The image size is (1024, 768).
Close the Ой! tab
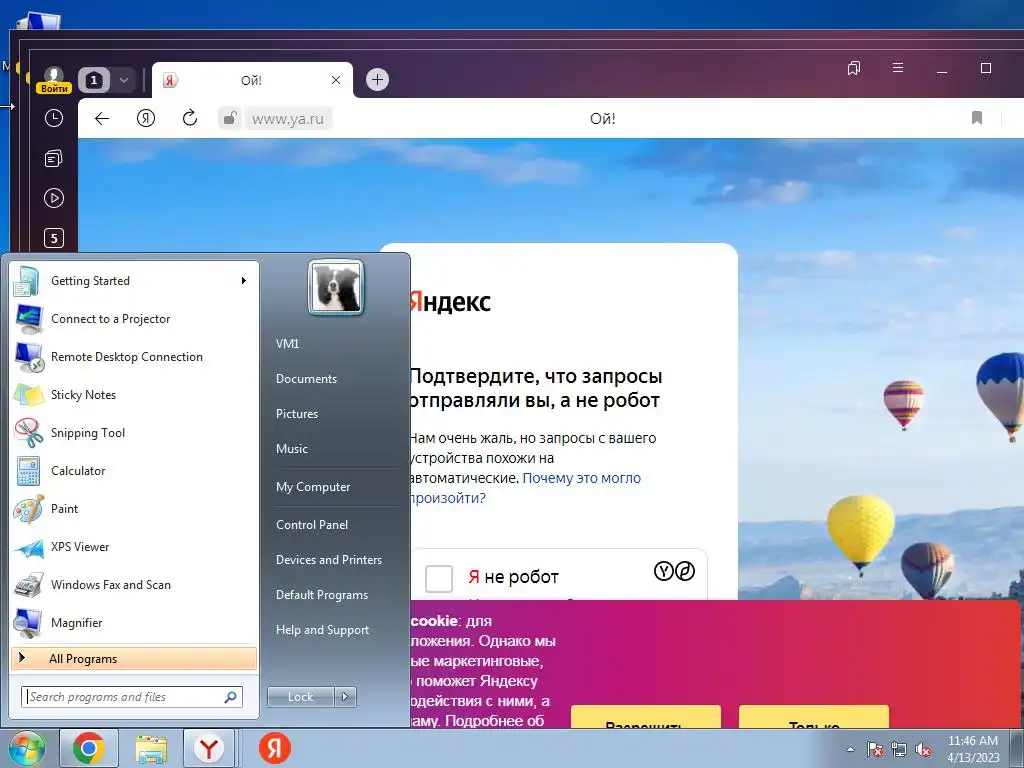(x=336, y=80)
